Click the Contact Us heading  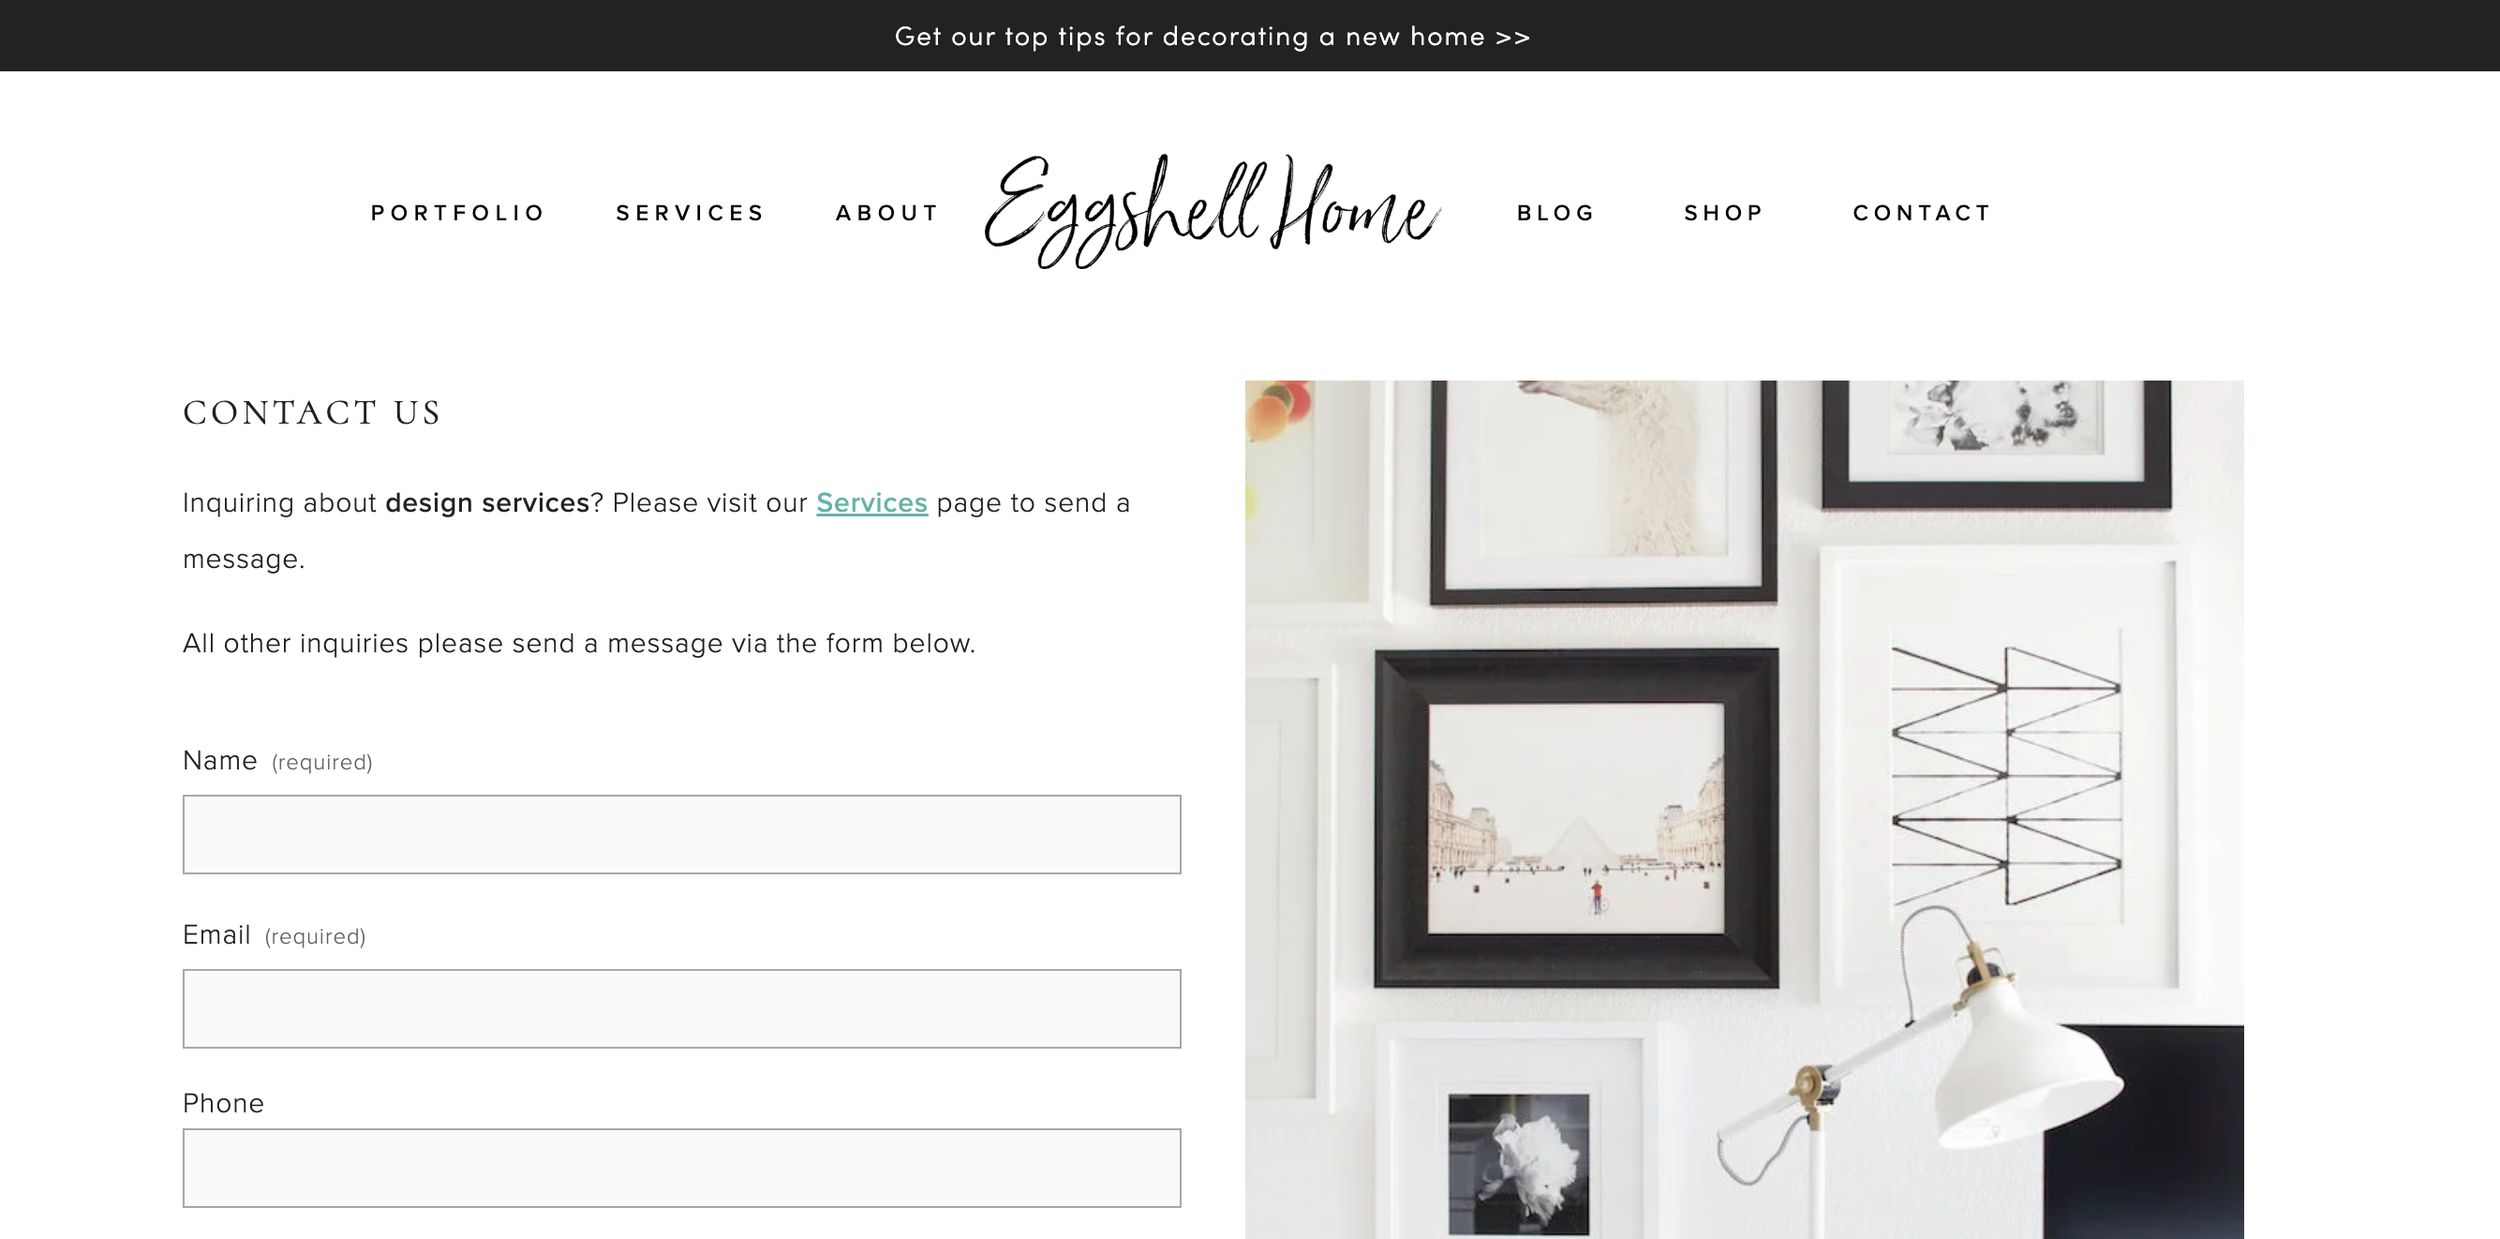[x=311, y=413]
